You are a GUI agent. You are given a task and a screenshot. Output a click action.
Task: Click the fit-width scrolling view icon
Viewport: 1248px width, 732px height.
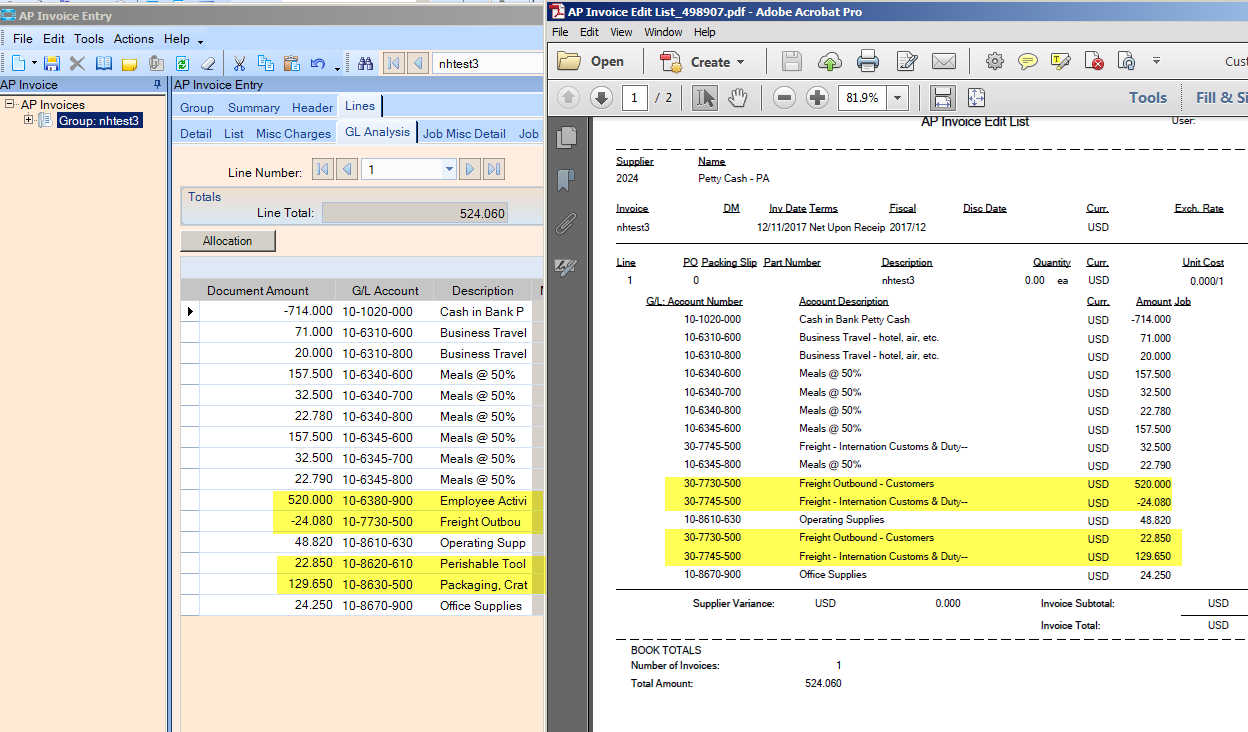tap(942, 98)
